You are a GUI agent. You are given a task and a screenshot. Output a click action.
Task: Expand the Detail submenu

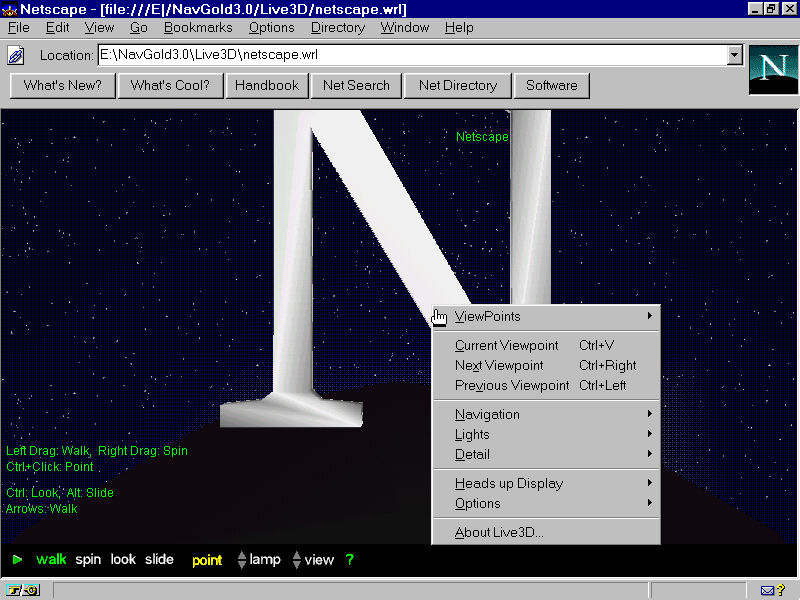(x=546, y=454)
